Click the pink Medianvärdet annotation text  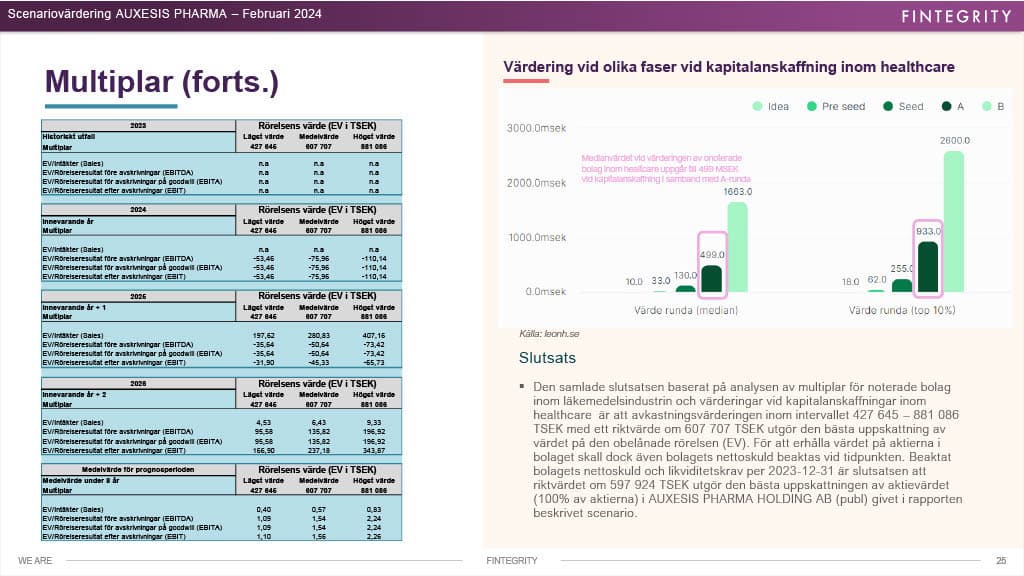pos(666,168)
